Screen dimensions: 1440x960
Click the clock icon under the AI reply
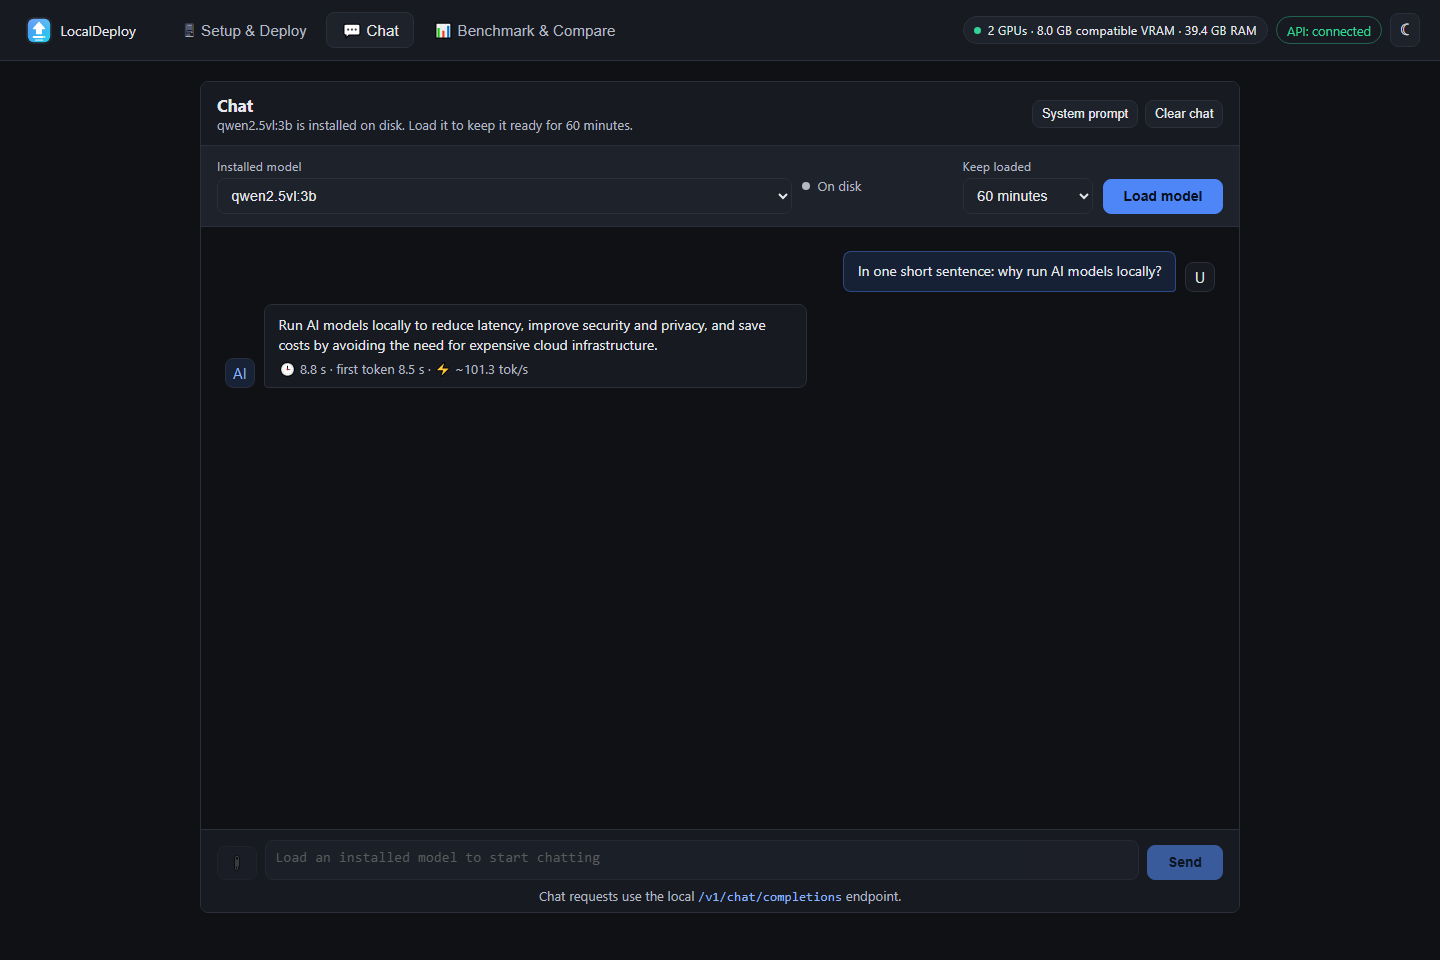coord(287,370)
